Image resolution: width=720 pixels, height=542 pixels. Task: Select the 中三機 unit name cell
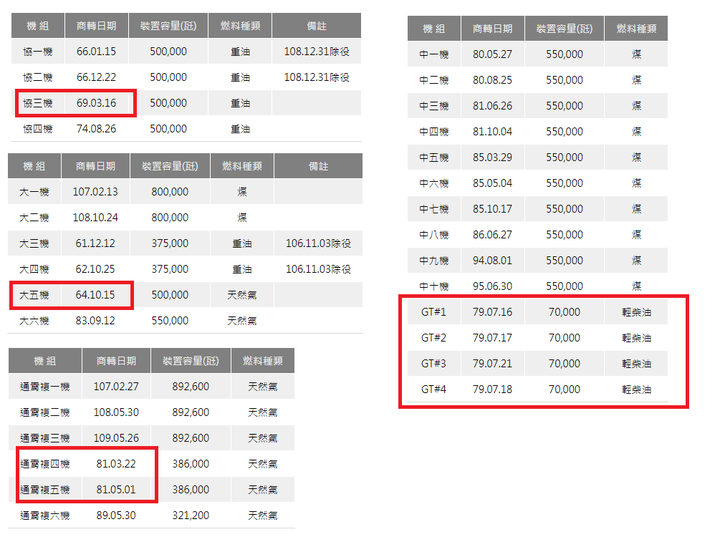coord(433,106)
